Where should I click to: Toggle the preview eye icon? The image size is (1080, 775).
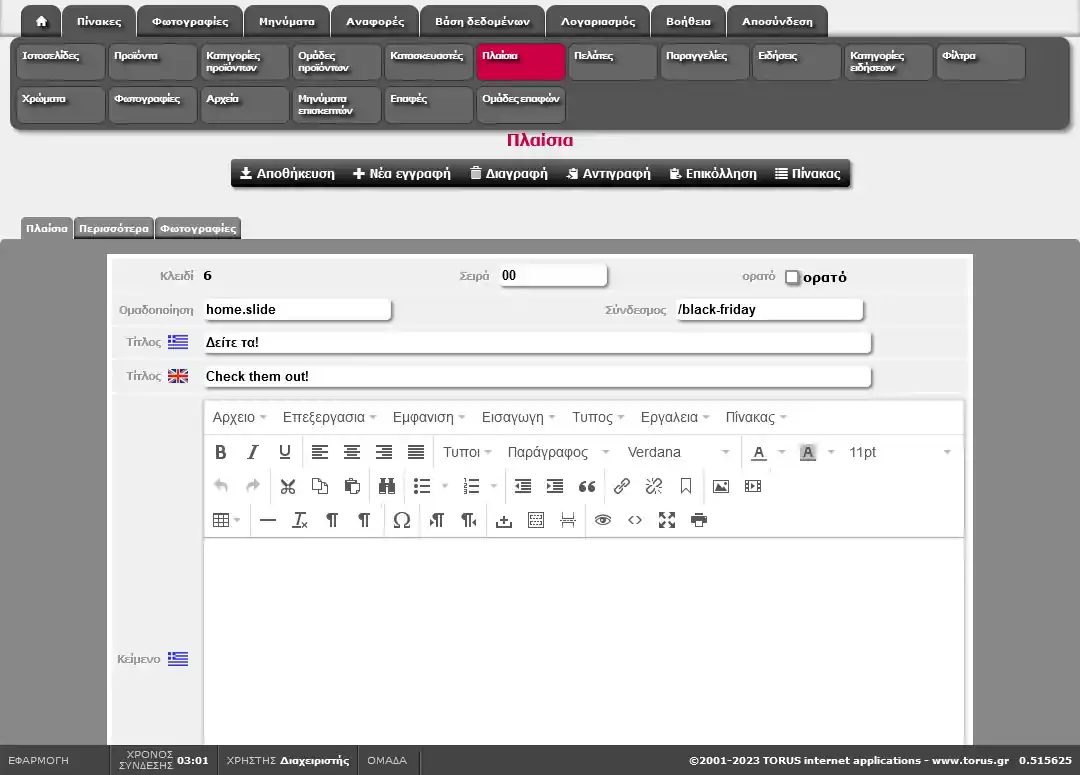602,520
